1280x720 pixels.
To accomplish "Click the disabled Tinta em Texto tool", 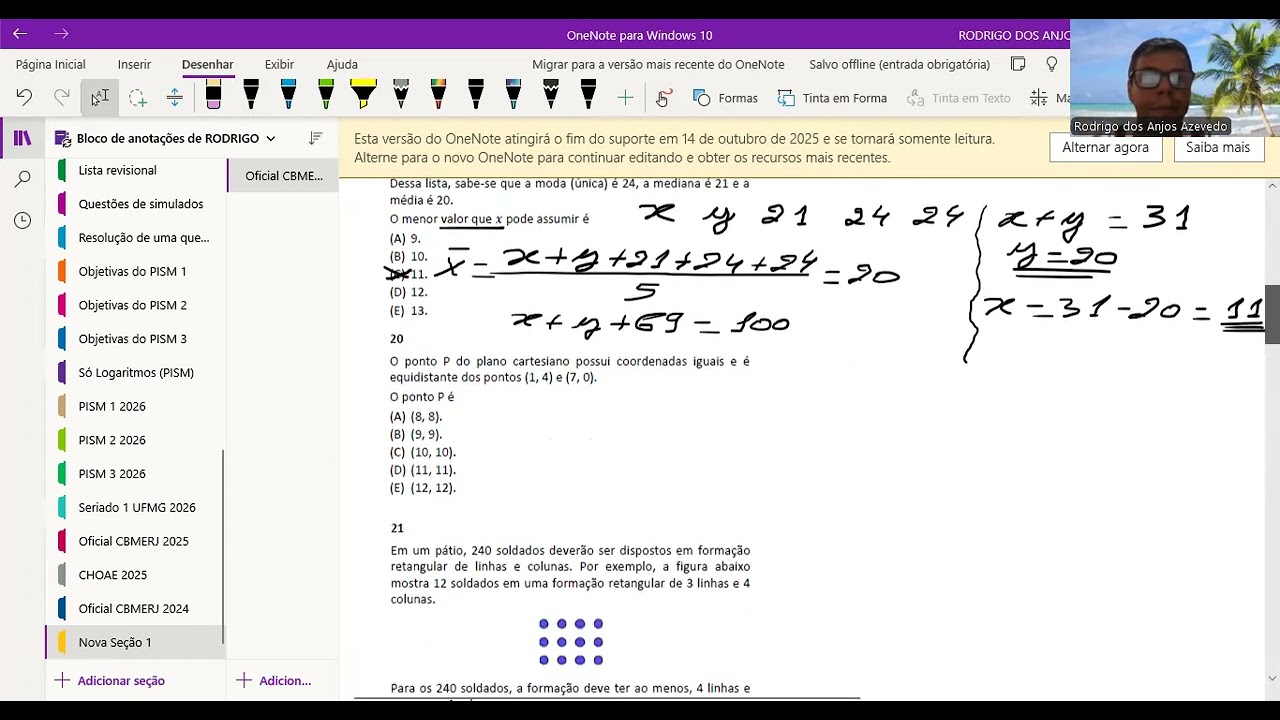I will (x=958, y=98).
